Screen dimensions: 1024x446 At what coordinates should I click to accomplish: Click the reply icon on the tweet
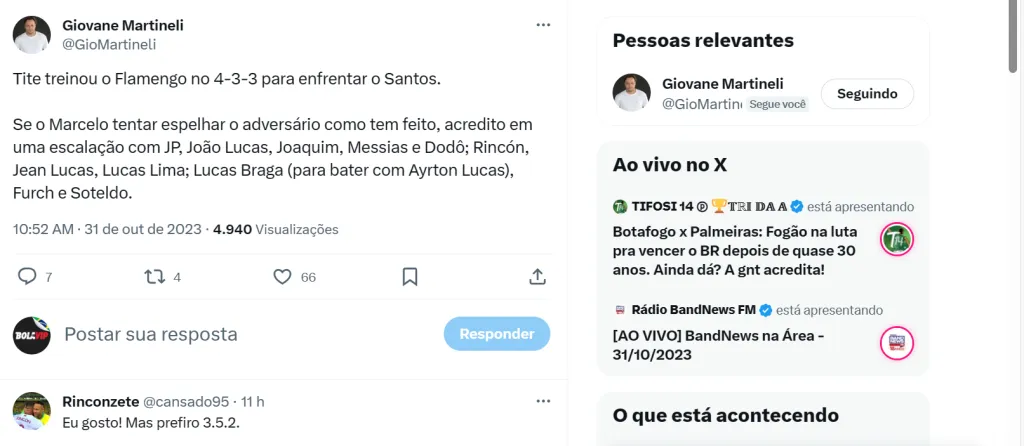(27, 277)
